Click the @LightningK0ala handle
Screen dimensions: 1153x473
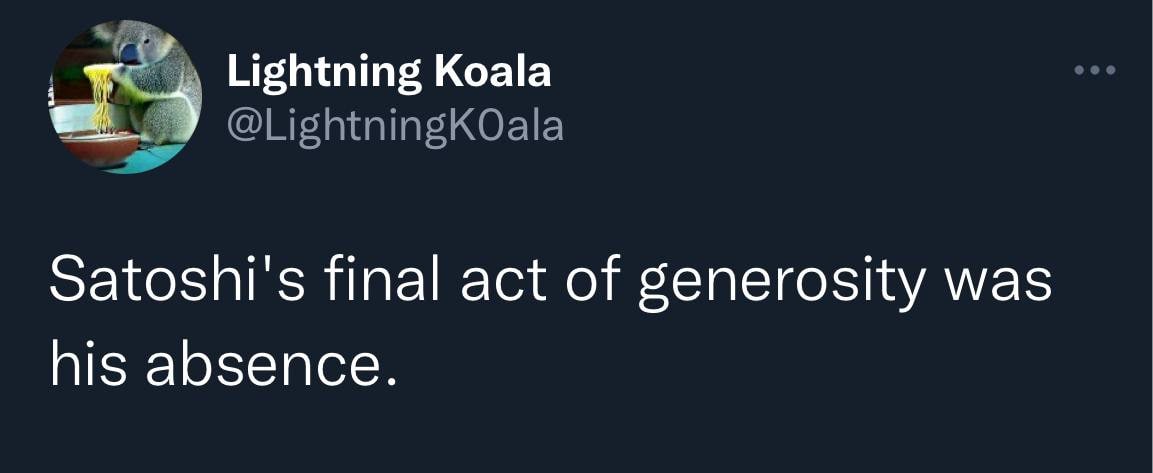395,125
